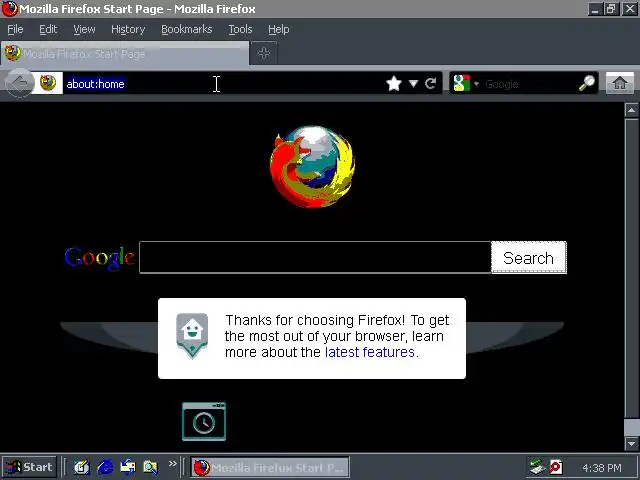Expand the quick launch overflow chevron

pos(173,463)
